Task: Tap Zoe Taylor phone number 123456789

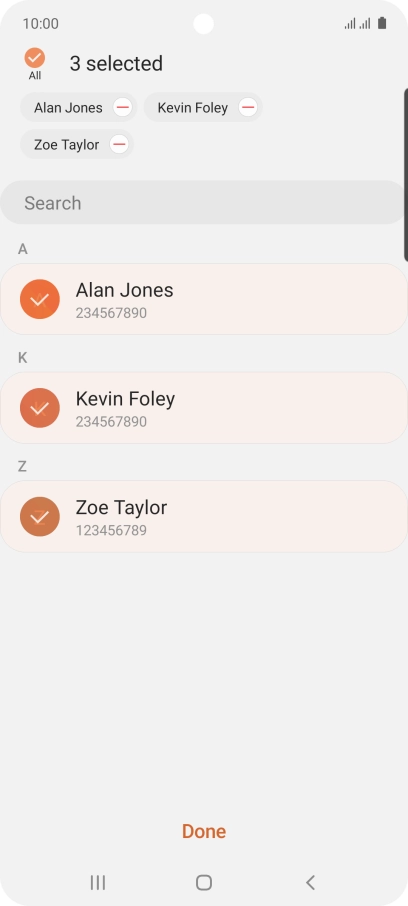Action: coord(111,530)
